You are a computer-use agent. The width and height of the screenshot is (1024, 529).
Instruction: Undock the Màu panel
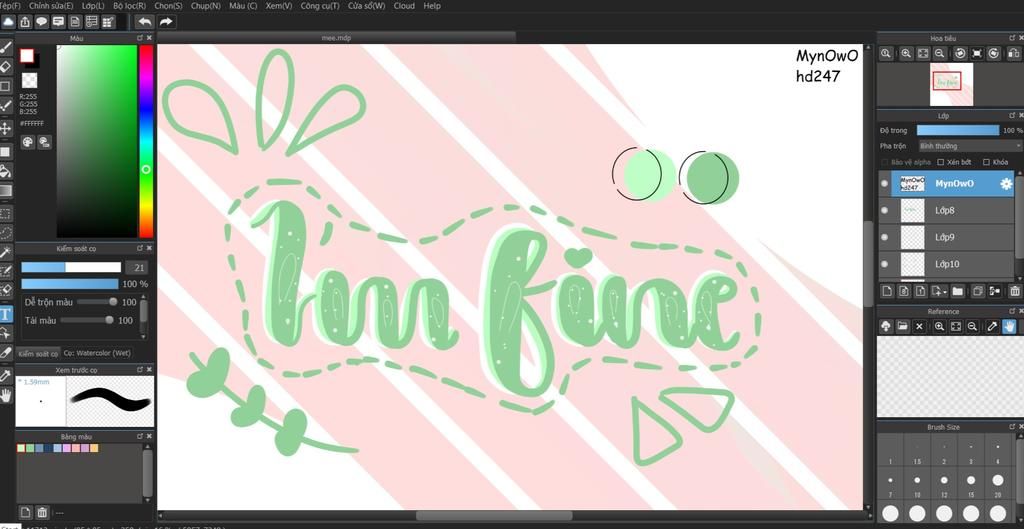tap(140, 38)
